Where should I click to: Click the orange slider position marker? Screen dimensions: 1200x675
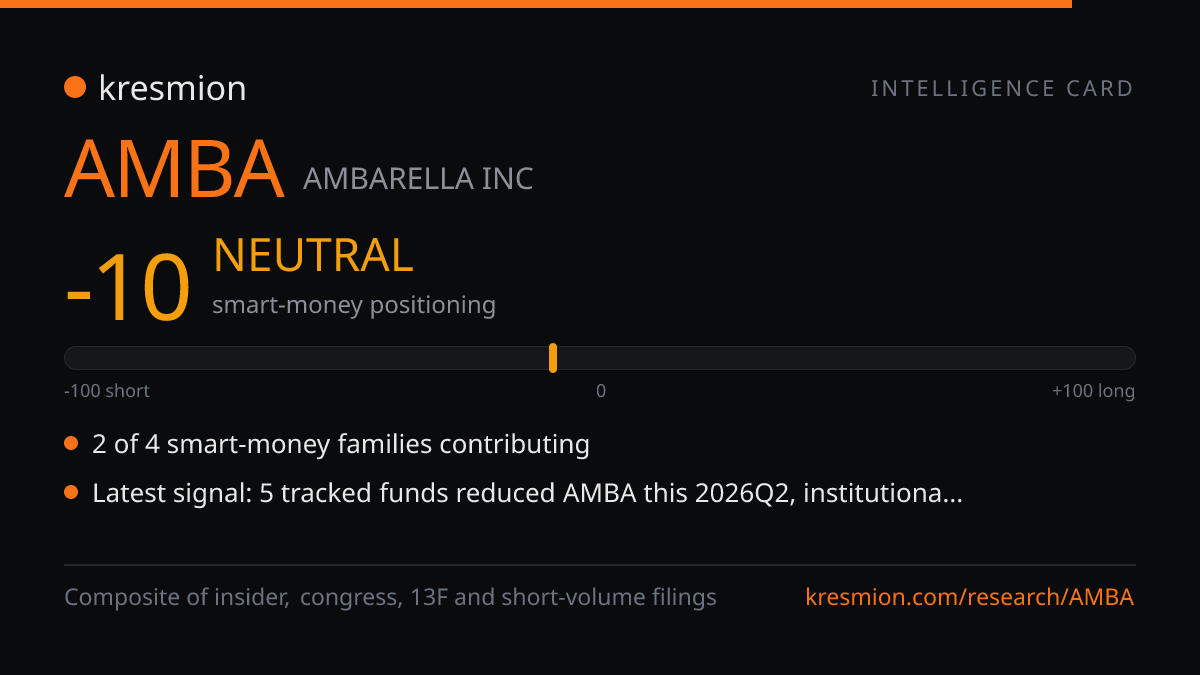pos(553,358)
